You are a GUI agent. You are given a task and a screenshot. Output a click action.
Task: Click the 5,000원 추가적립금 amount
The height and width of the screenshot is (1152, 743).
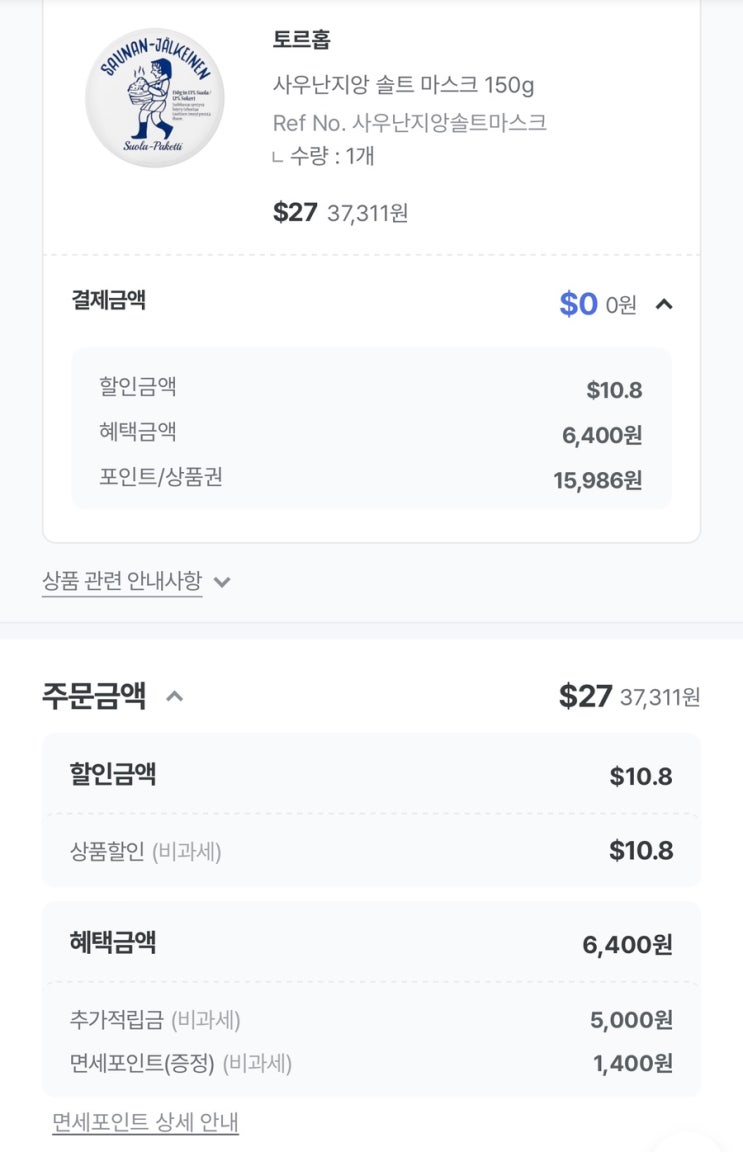pyautogui.click(x=631, y=1020)
